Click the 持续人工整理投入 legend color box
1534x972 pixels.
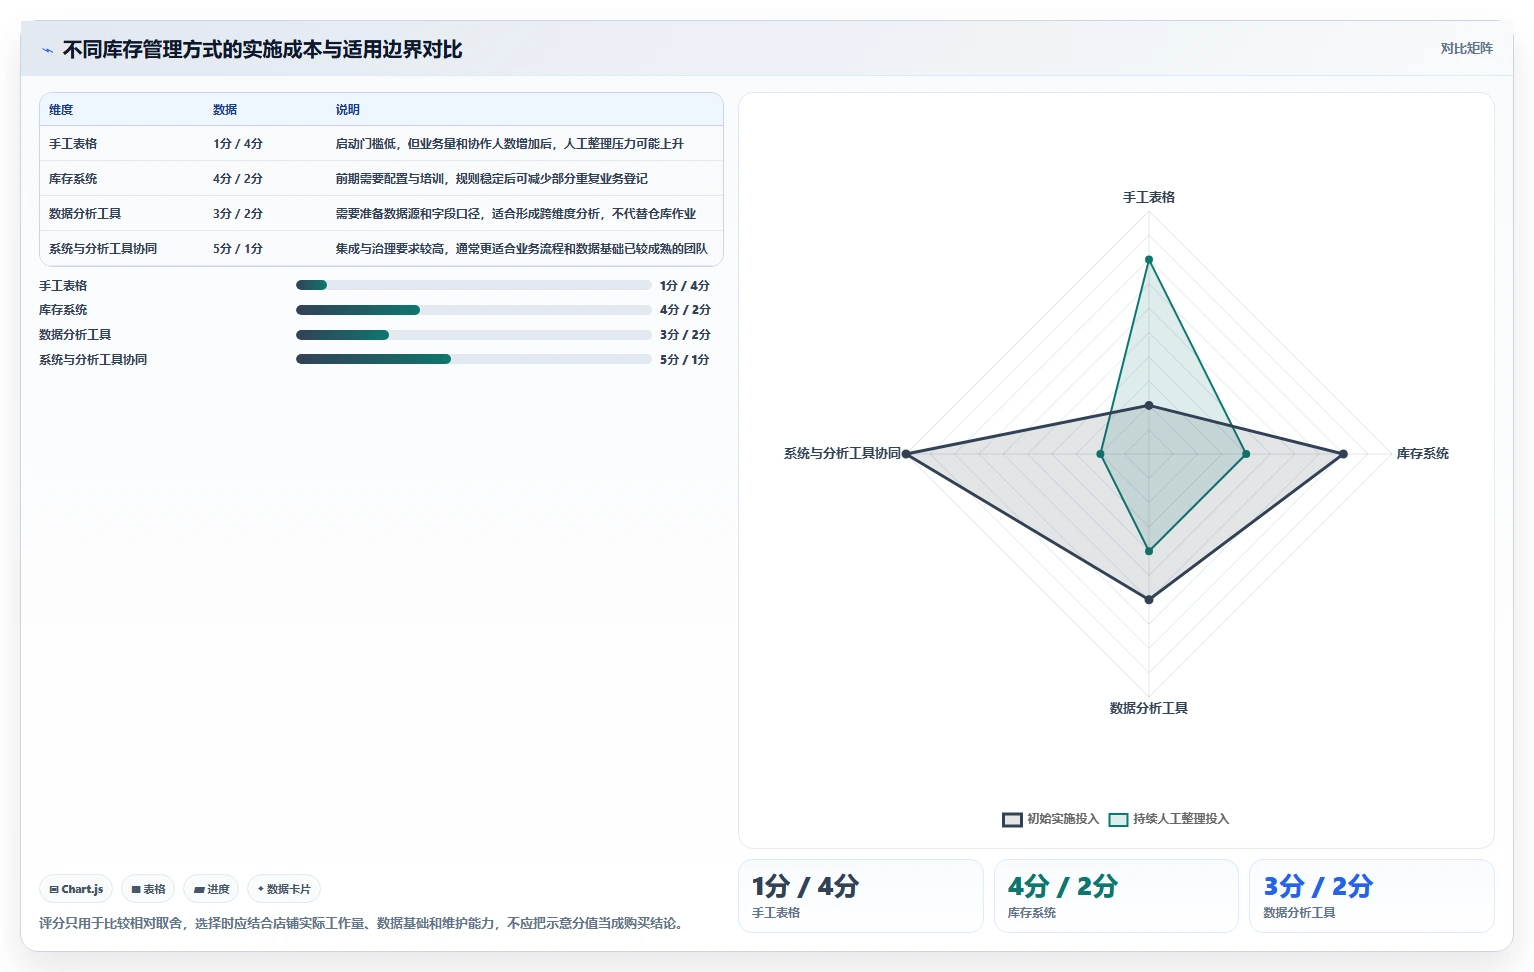tap(1118, 820)
